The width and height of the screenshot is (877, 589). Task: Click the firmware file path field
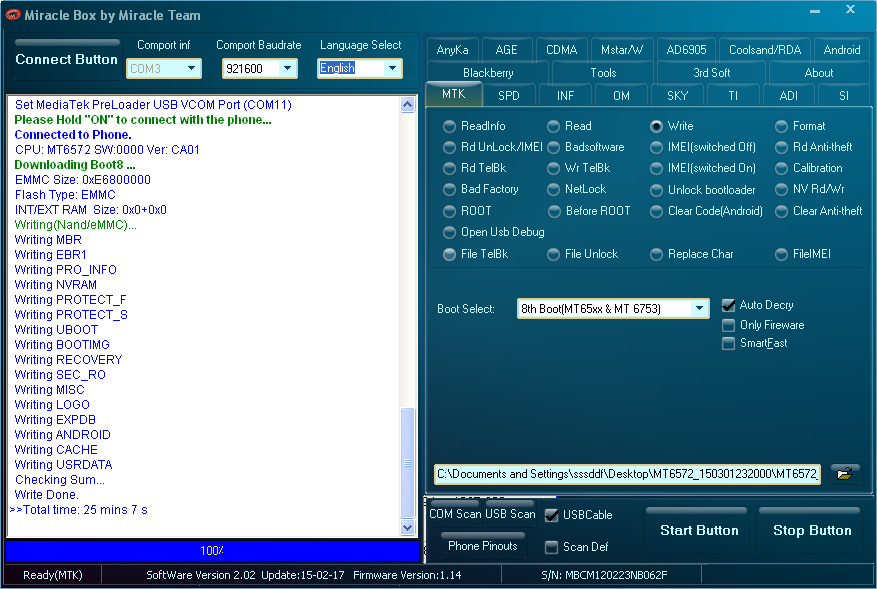coord(628,474)
